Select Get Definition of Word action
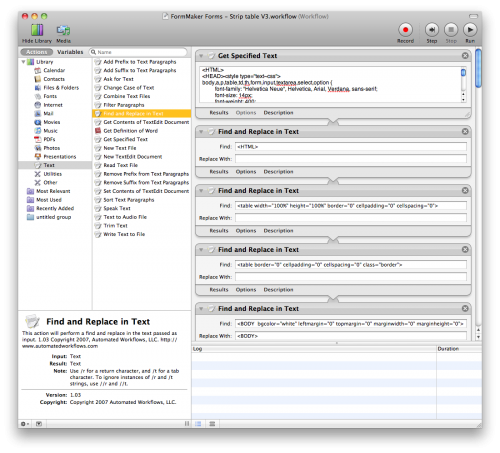This screenshot has width=500, height=453. tap(131, 131)
